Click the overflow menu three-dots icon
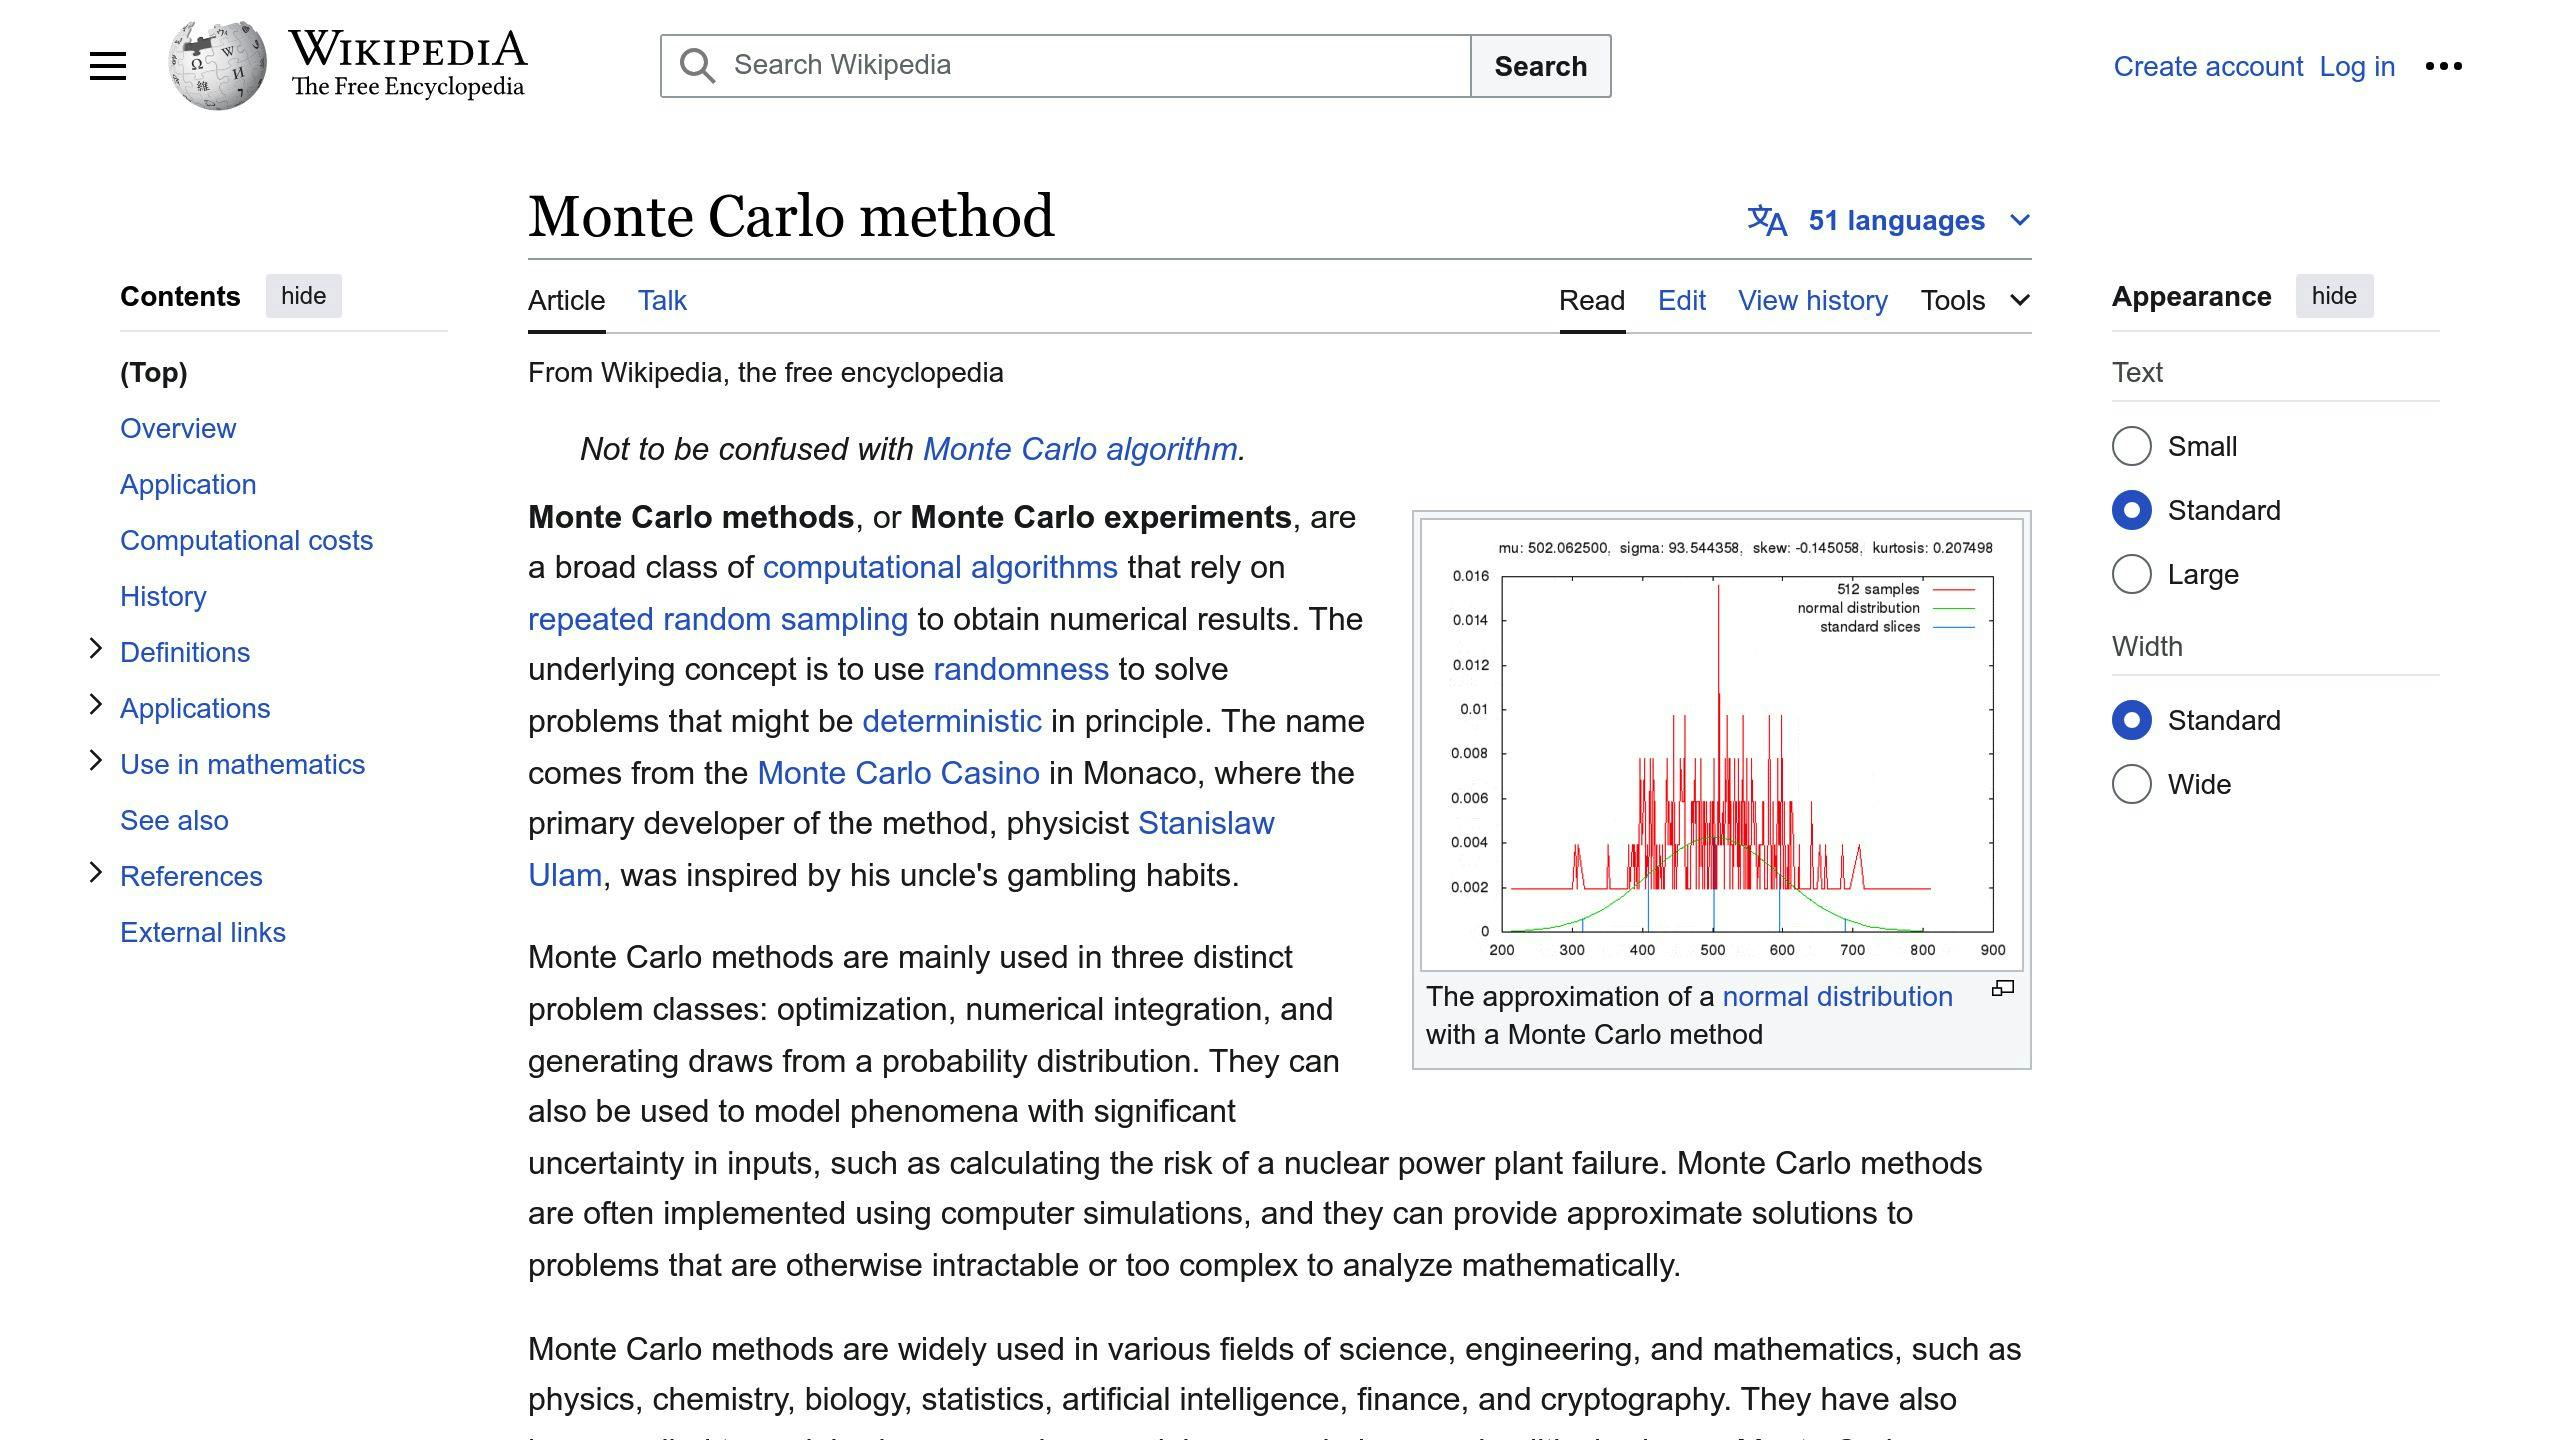 (2444, 65)
